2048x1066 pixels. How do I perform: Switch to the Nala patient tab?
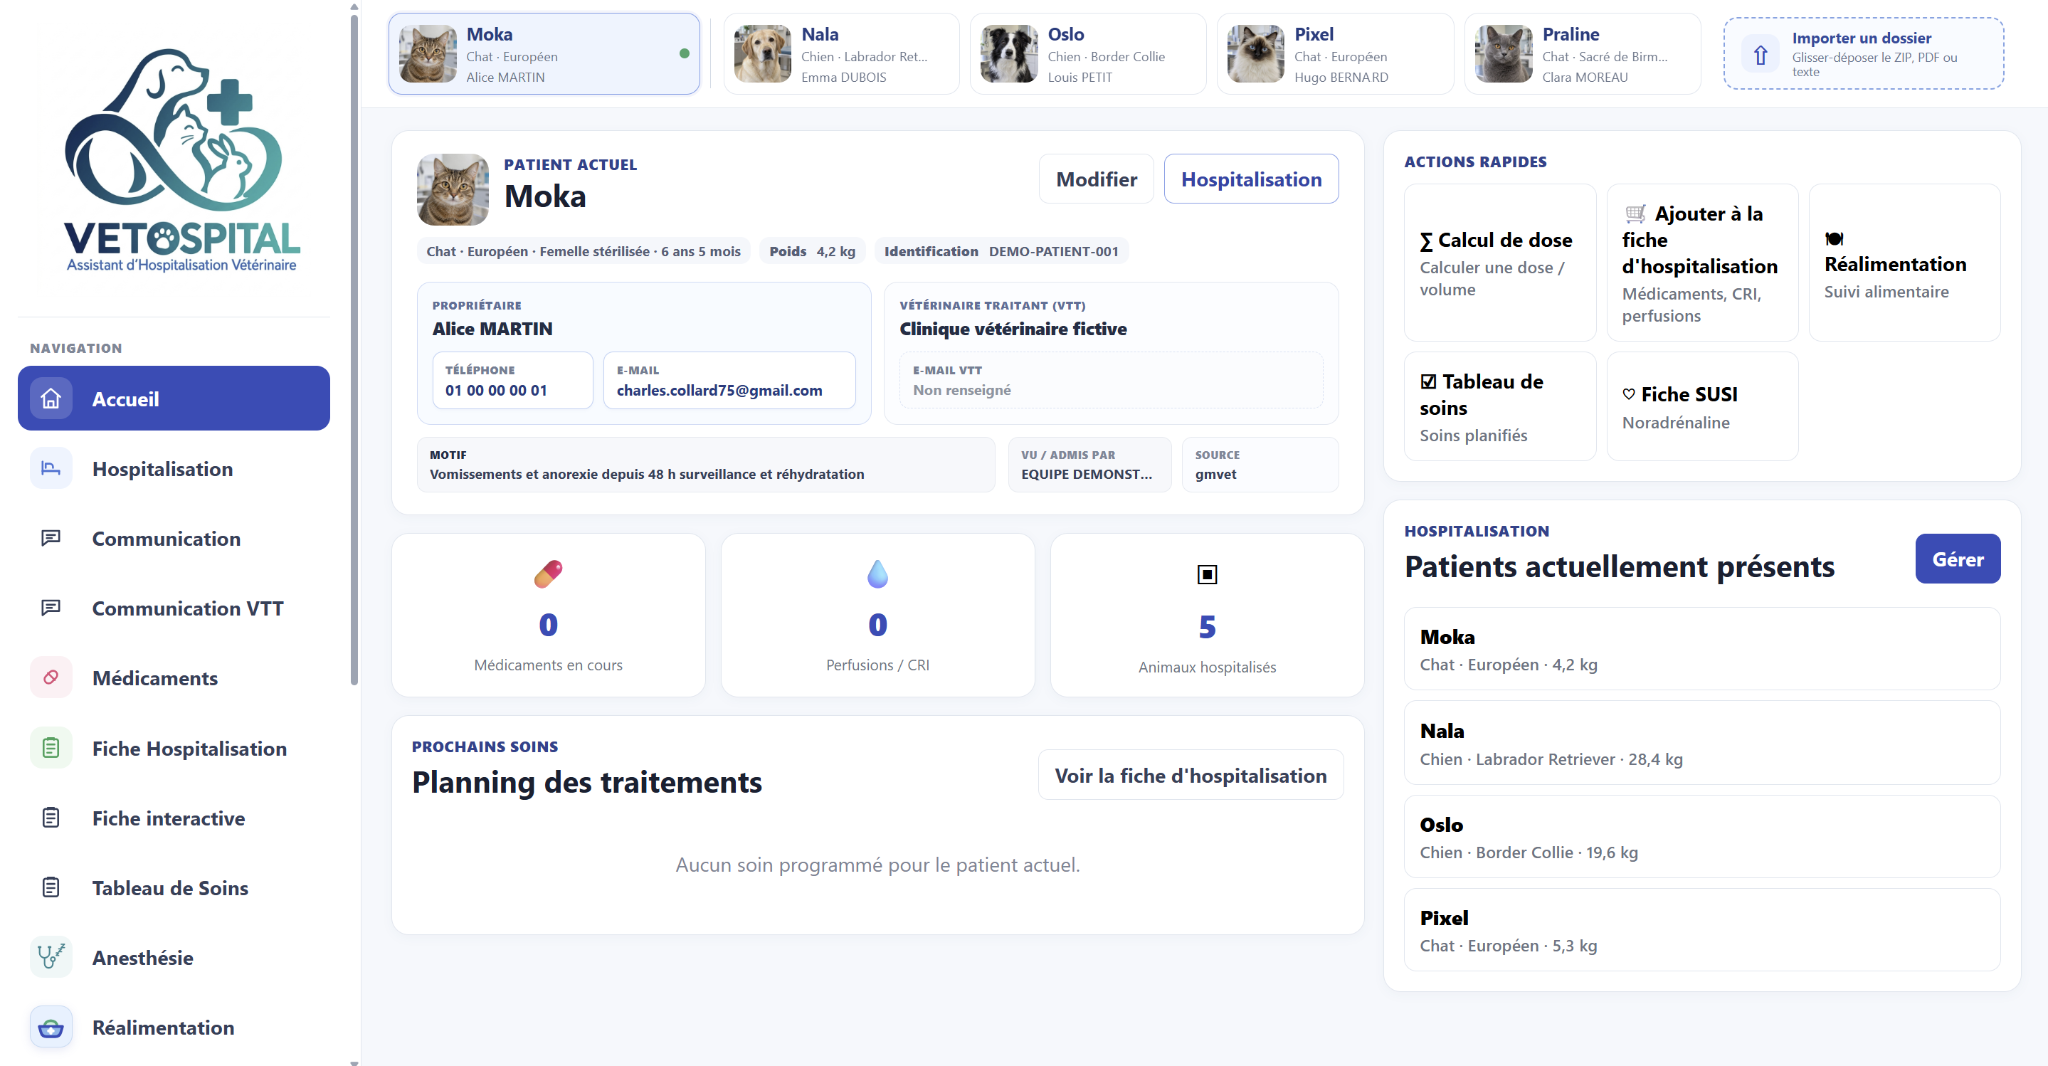(841, 54)
